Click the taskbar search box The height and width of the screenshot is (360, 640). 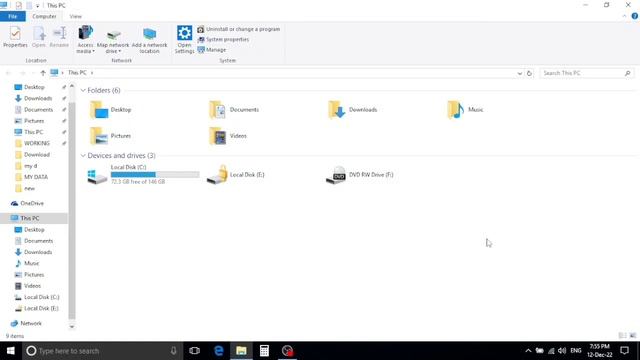coord(102,351)
